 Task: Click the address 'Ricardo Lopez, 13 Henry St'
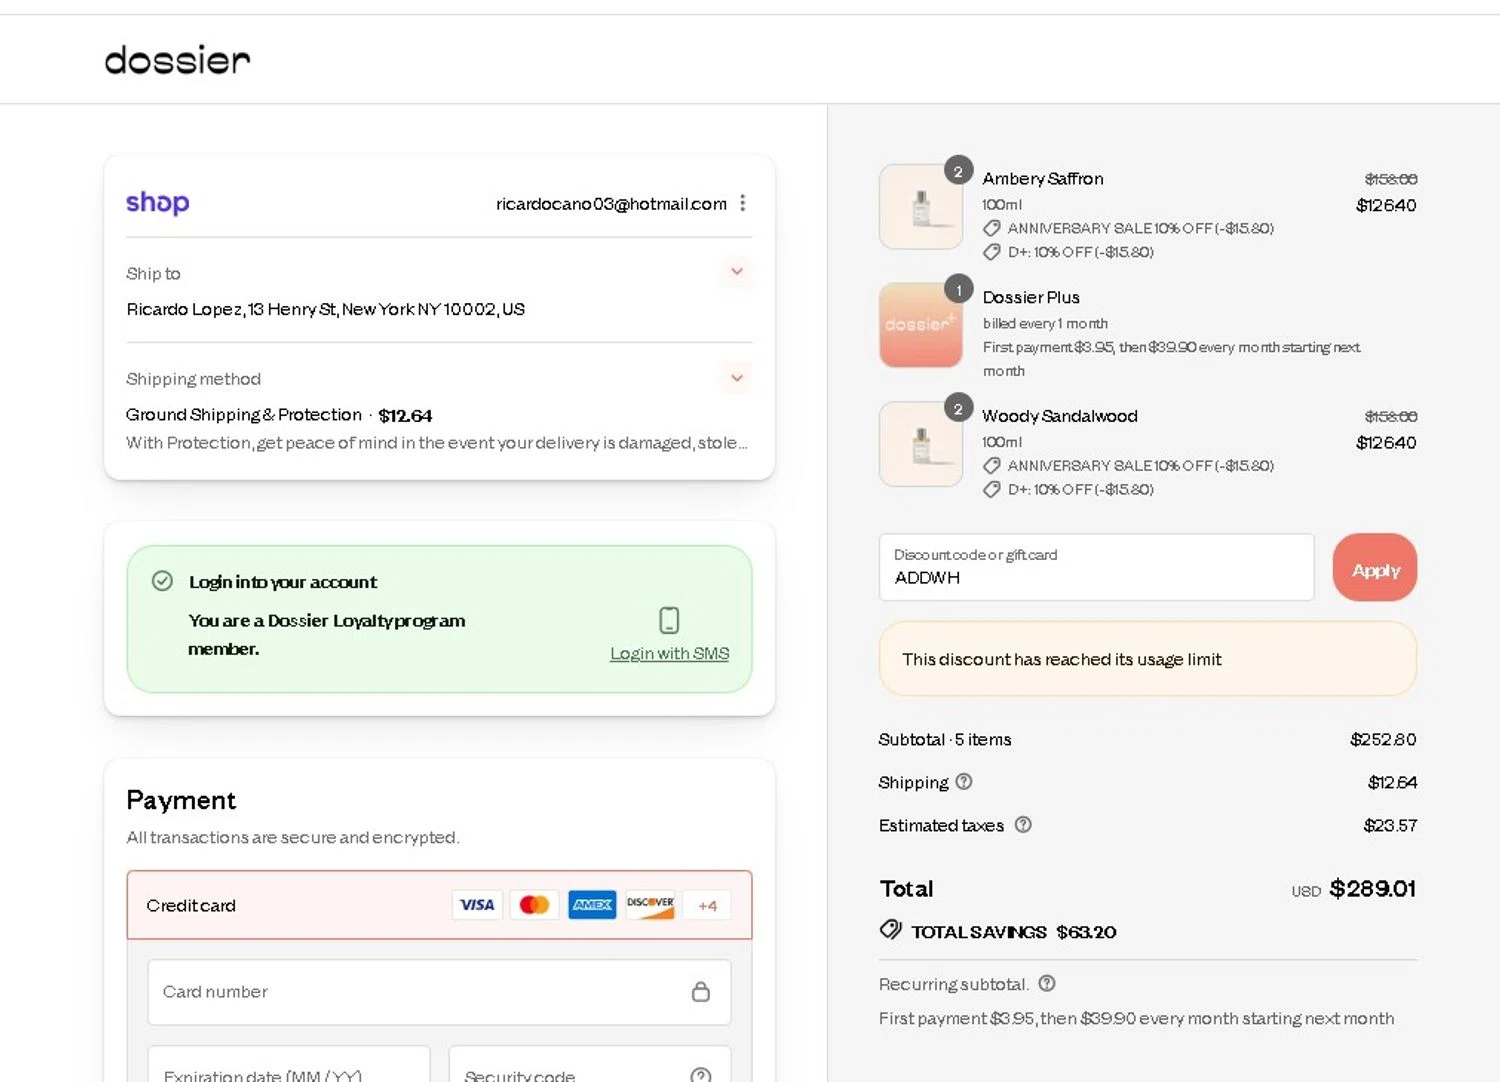click(231, 309)
